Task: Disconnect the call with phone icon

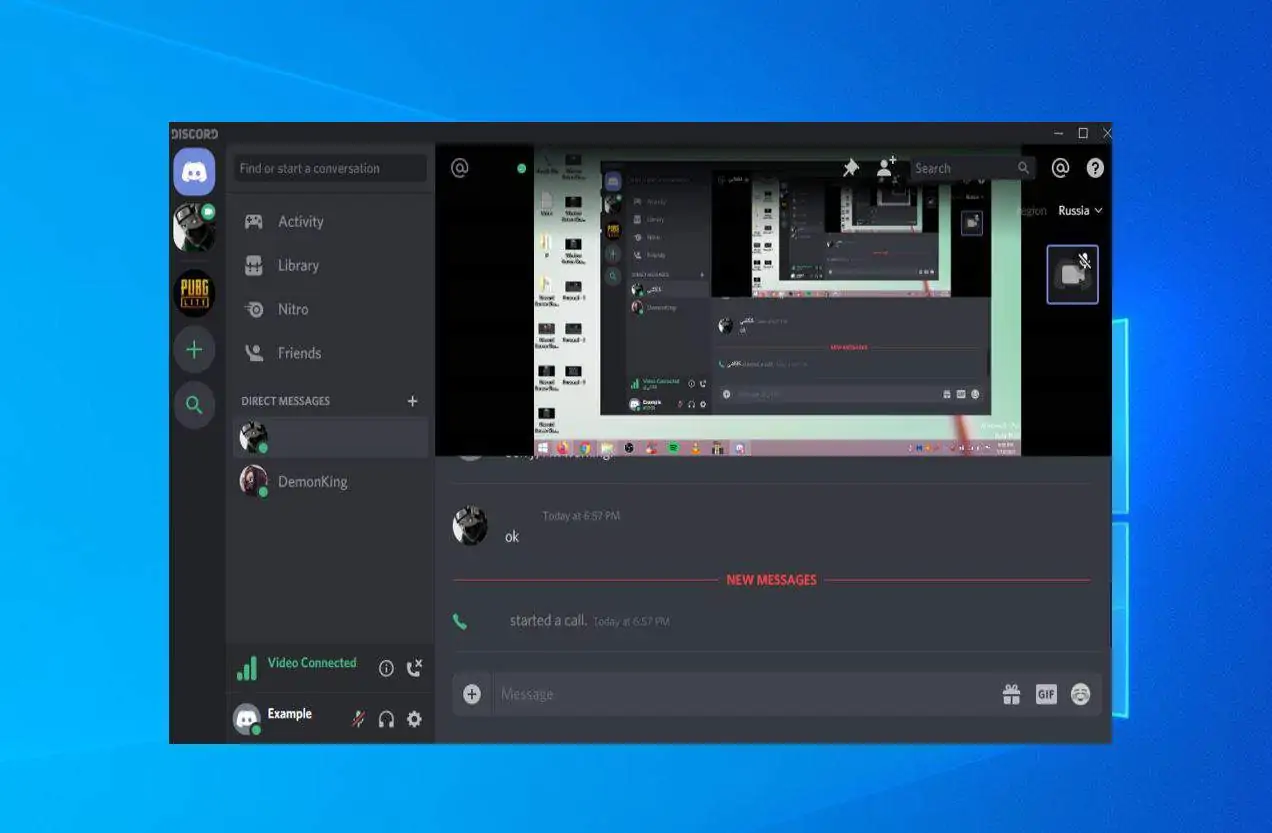Action: click(414, 668)
